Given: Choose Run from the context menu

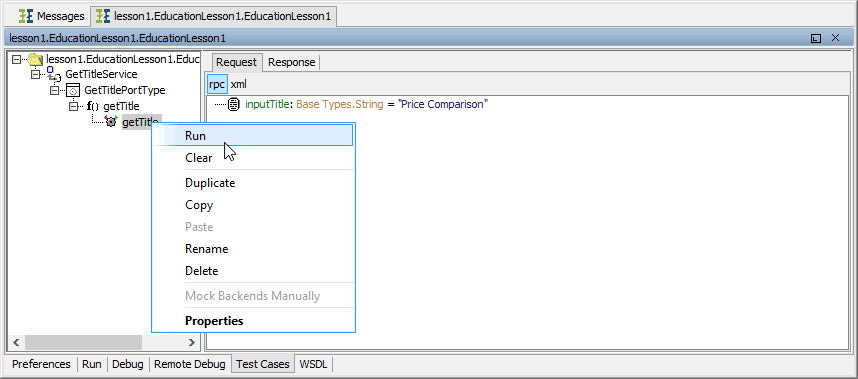Looking at the screenshot, I should click(253, 135).
